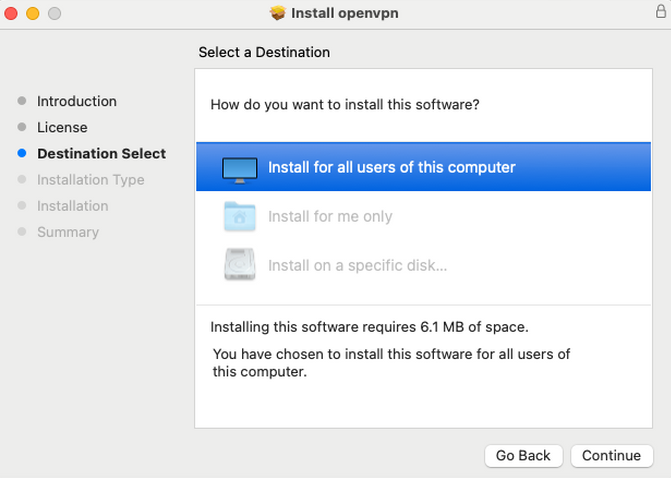Click the home folder icon

point(240,217)
